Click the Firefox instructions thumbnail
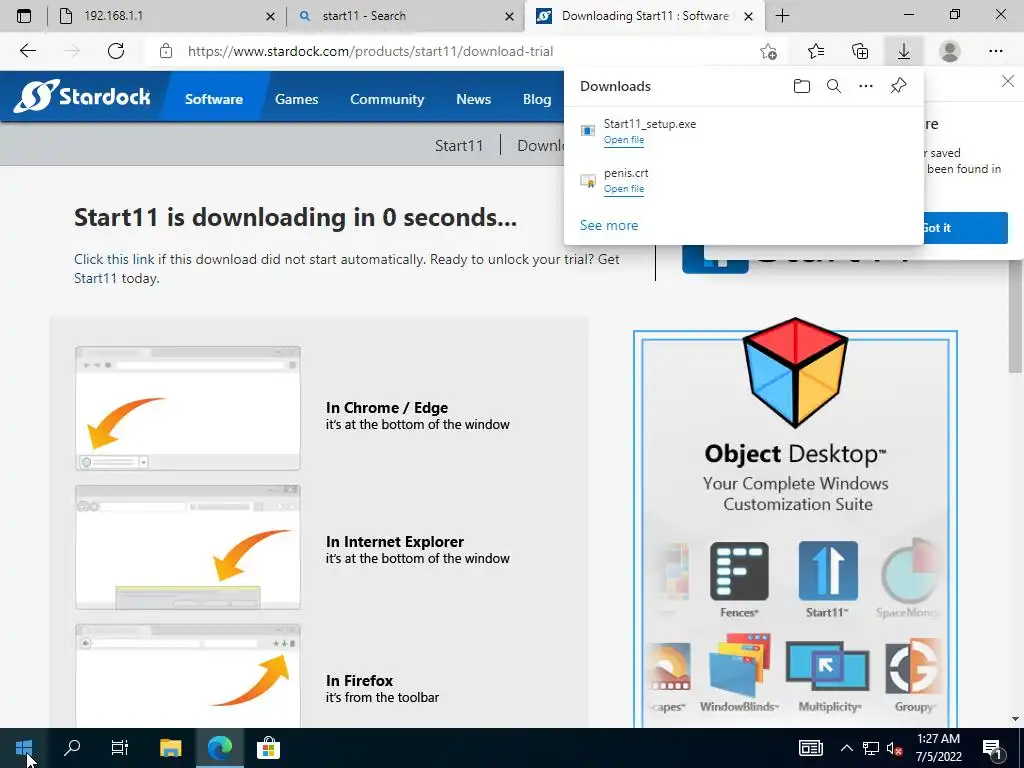This screenshot has height=768, width=1024. point(188,675)
